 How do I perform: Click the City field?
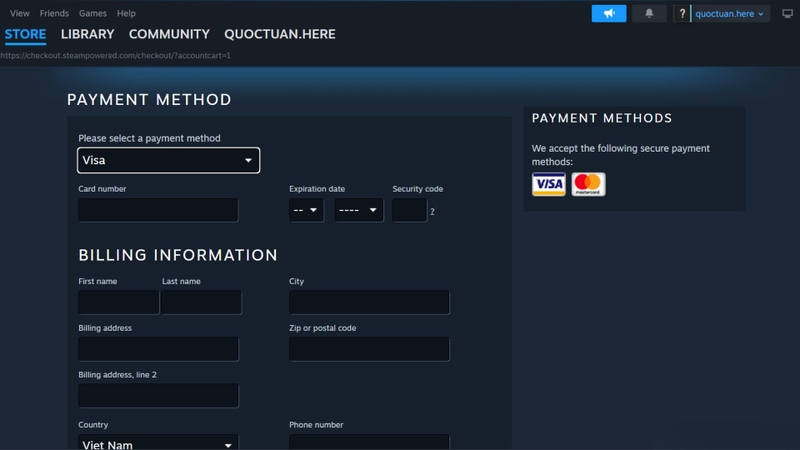coord(369,302)
